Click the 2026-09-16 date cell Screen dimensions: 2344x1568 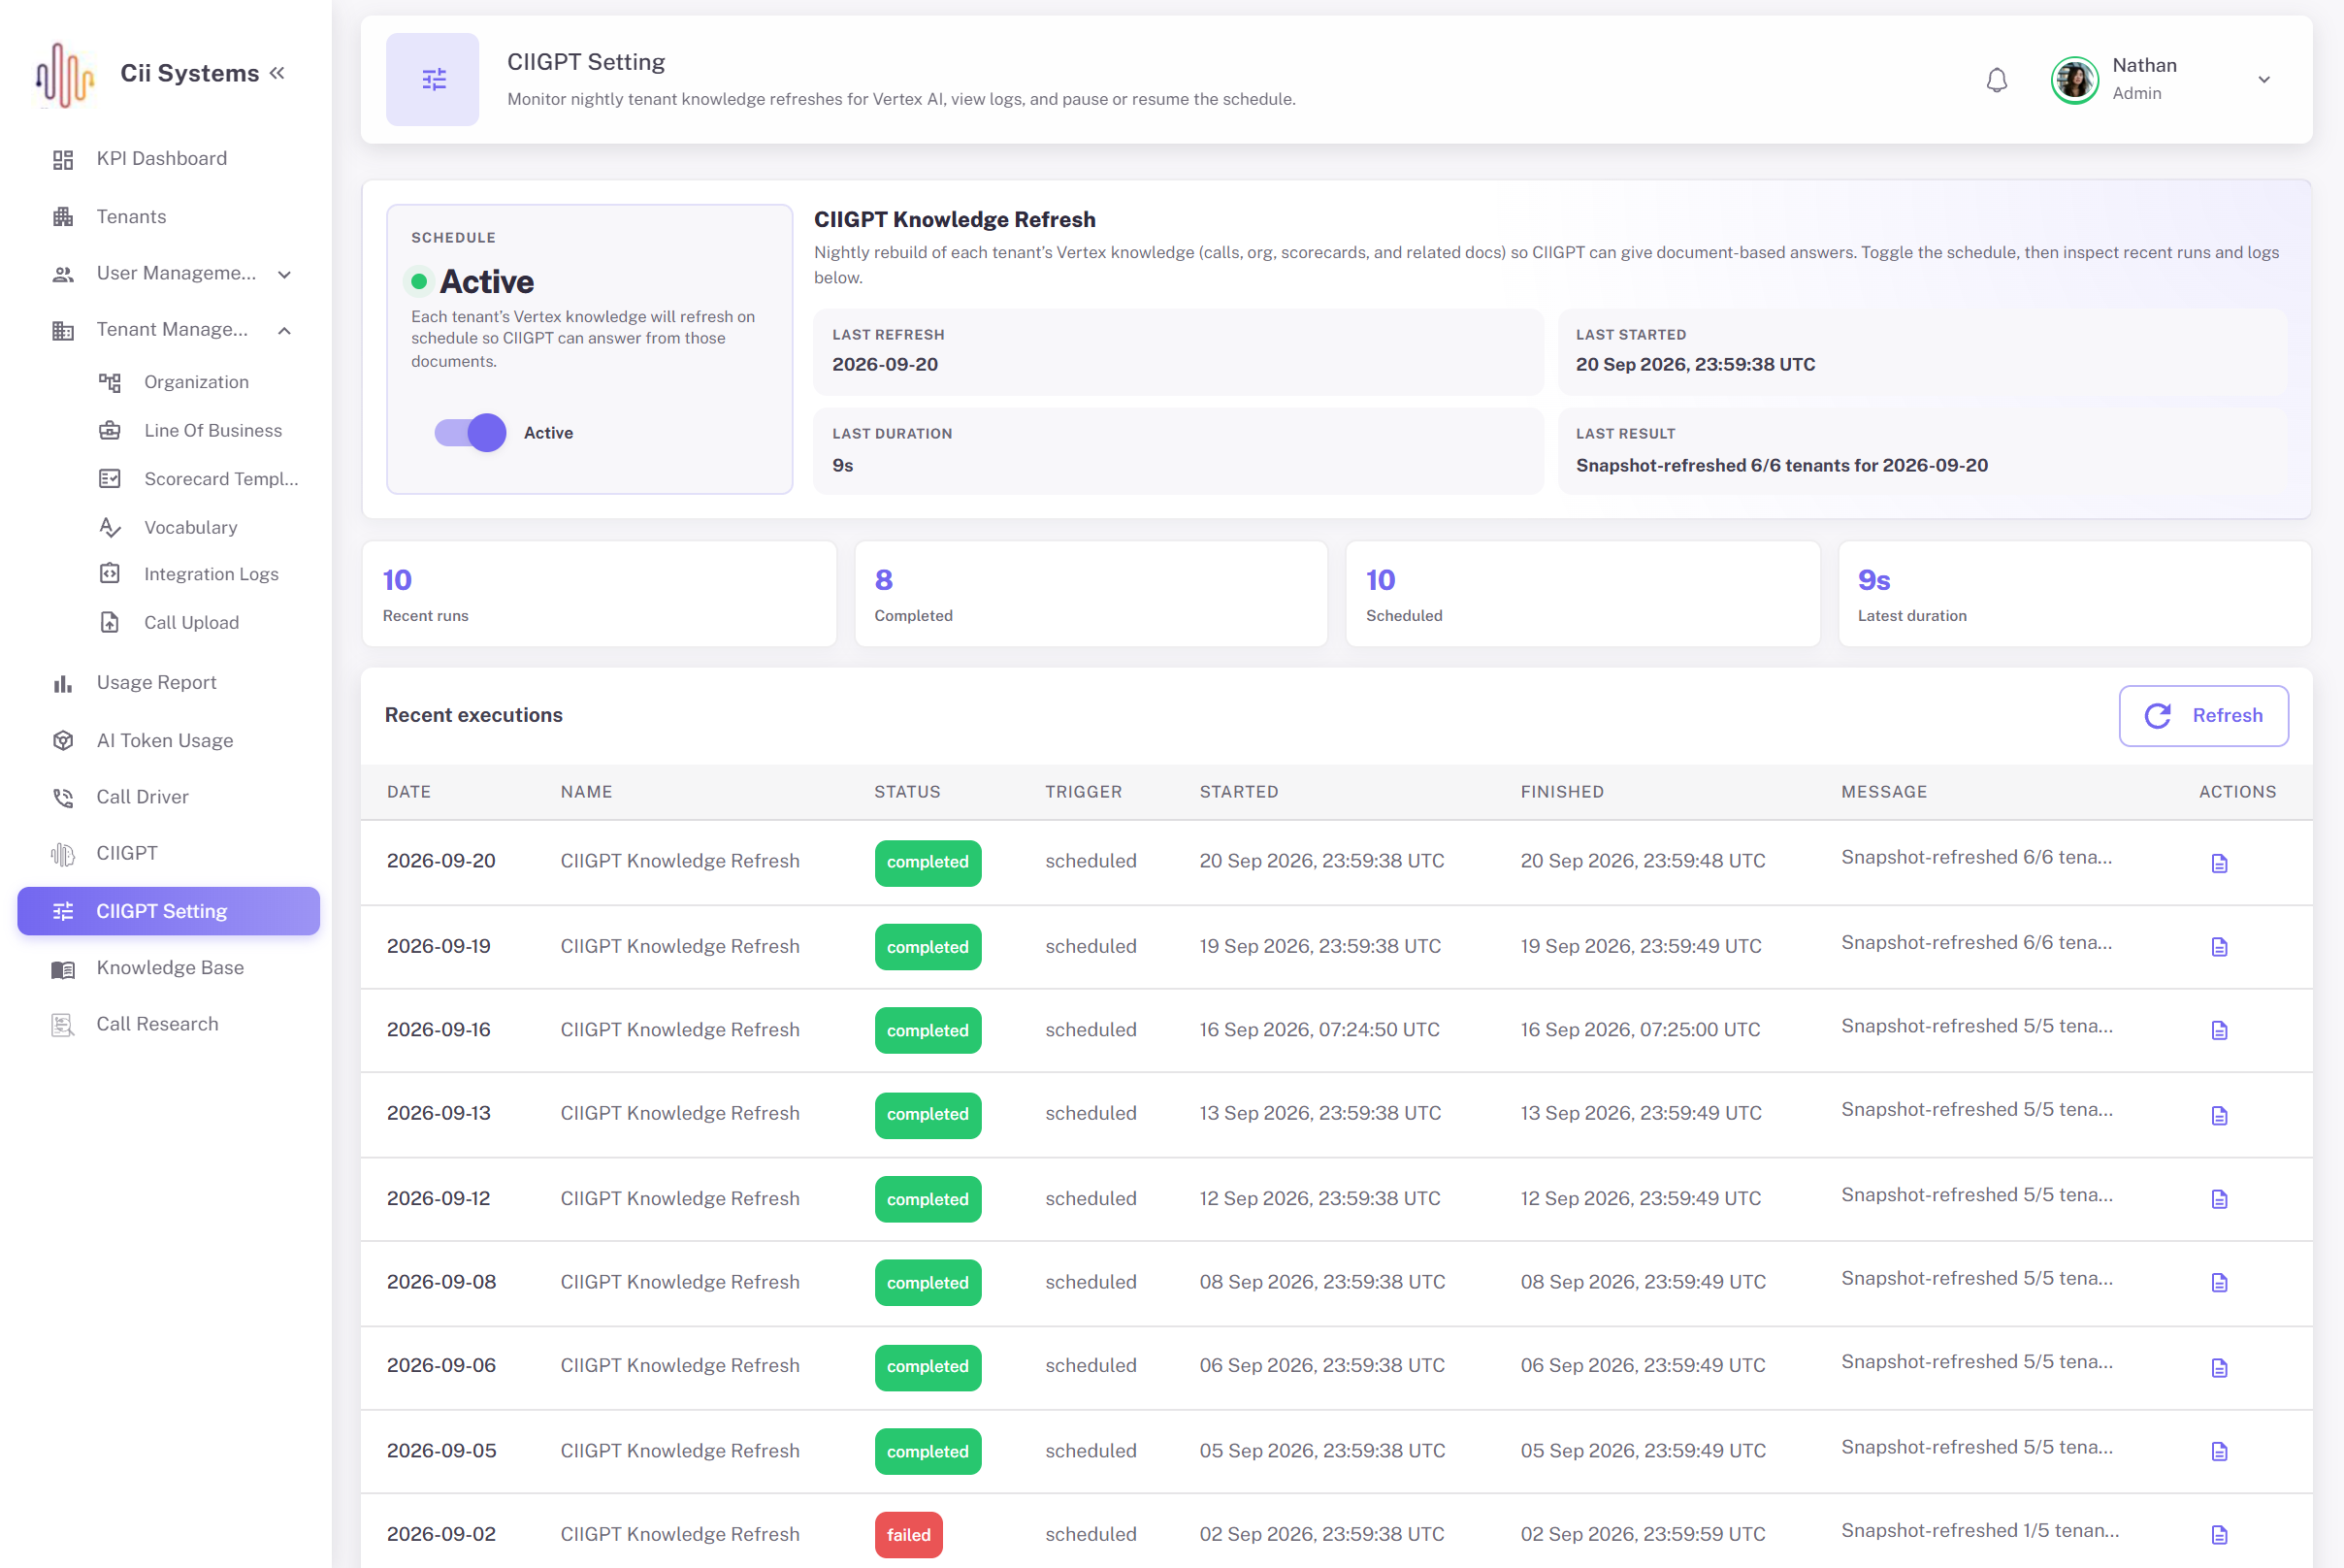coord(438,1030)
